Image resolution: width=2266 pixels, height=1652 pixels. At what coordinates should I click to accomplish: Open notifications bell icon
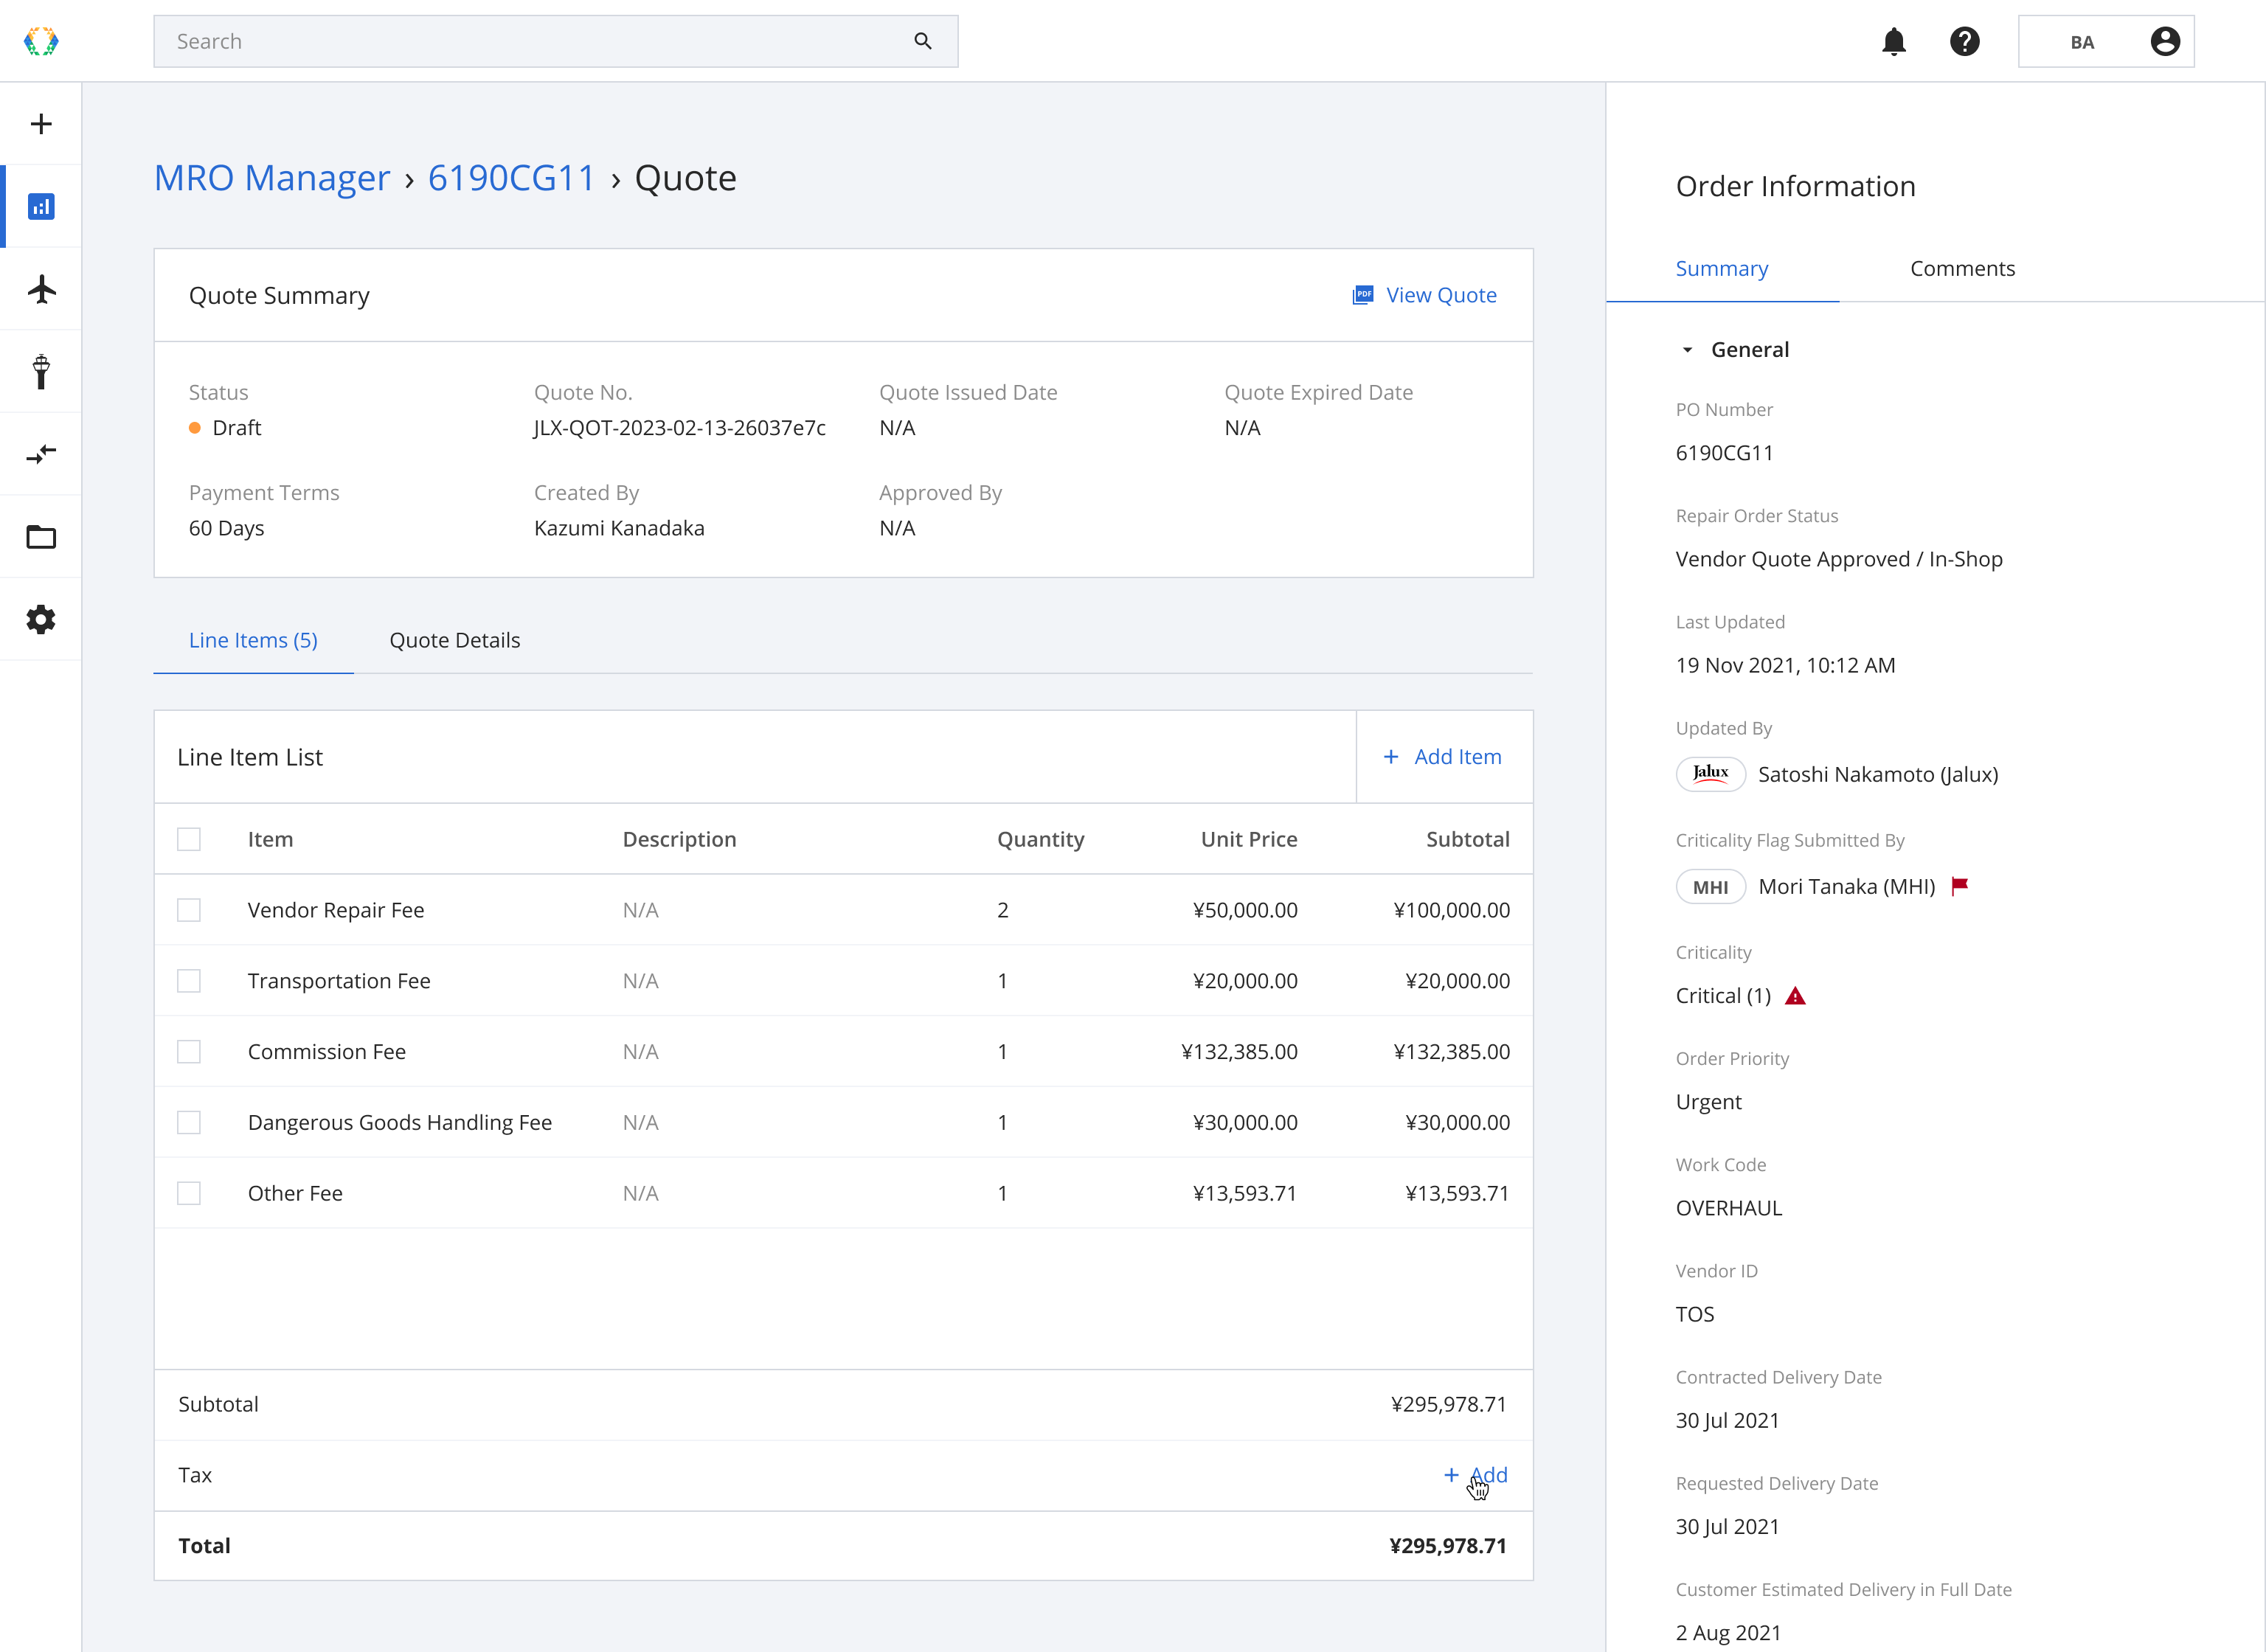point(1894,41)
